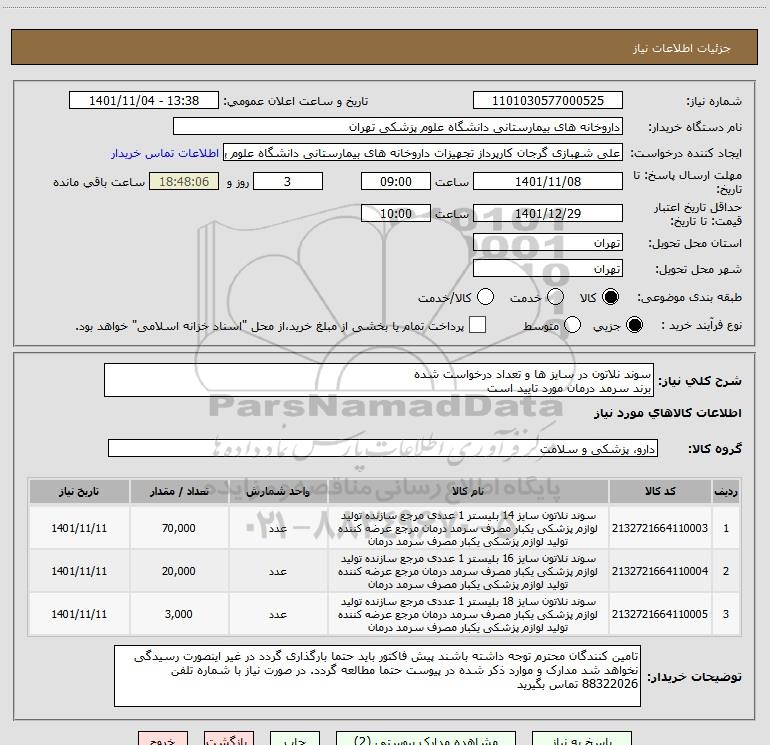This screenshot has height=745, width=770.
Task: Click the response deadline date 1401/11/08
Action: 548,181
